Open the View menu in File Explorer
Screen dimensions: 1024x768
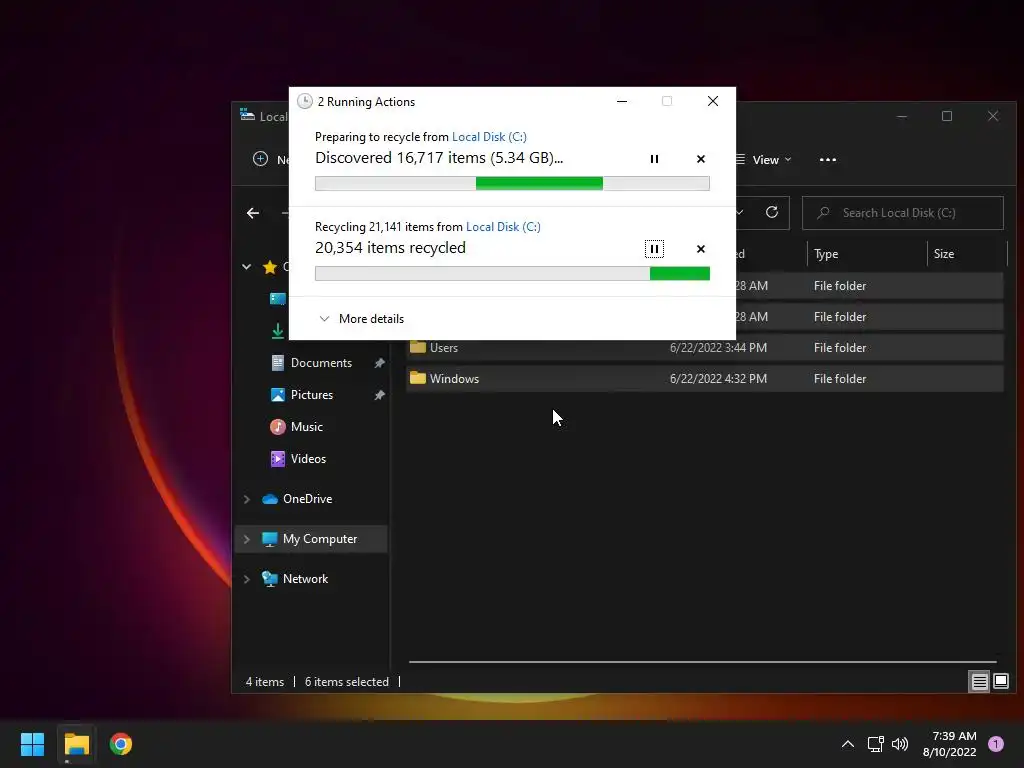click(x=763, y=160)
